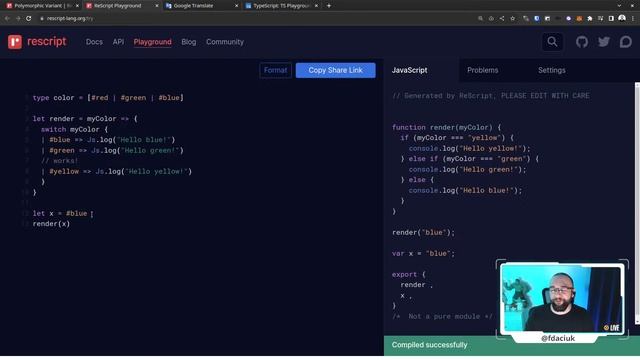This screenshot has height=360, width=640.
Task: Click the '#green => Js.log' editor line
Action: (112, 151)
